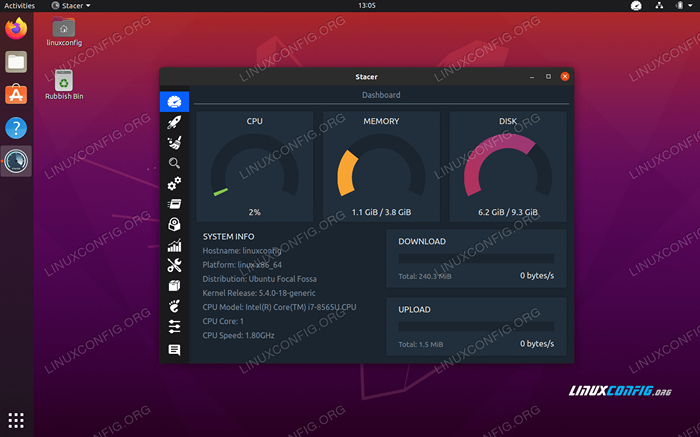Click the upload 0 bytes/s rate
Image resolution: width=700 pixels, height=437 pixels.
click(537, 344)
